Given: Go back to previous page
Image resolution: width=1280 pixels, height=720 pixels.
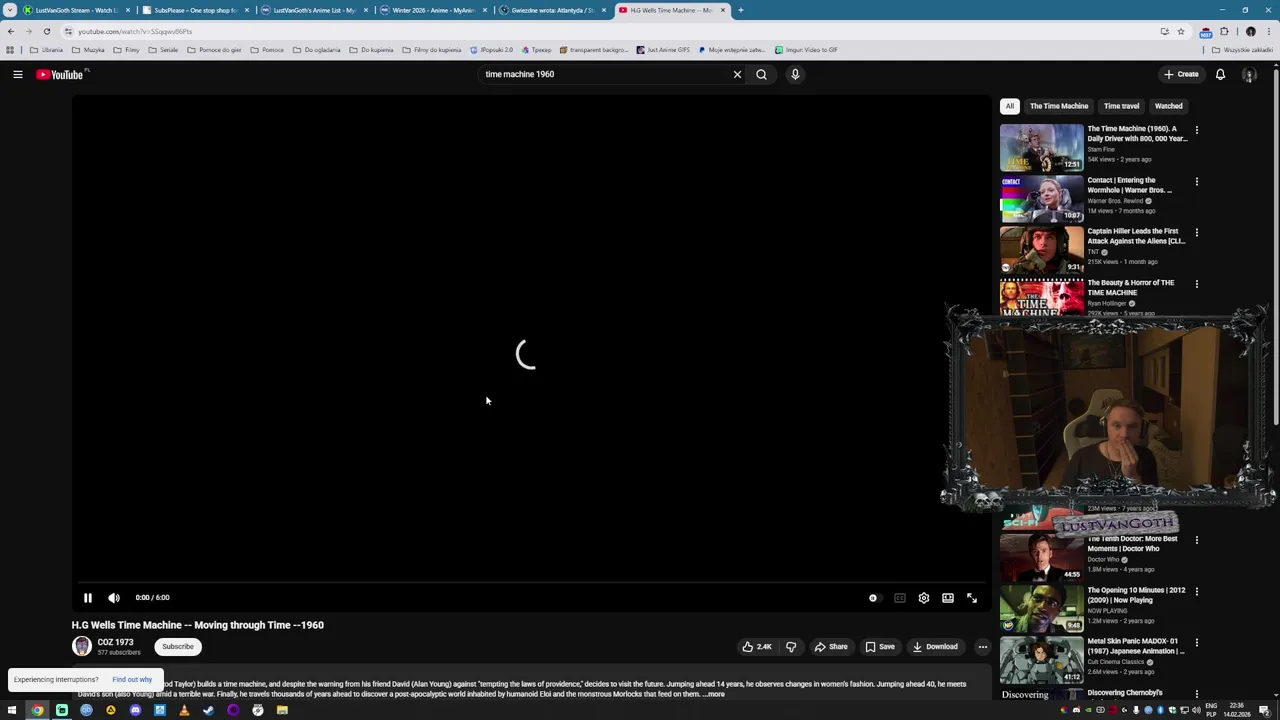Looking at the screenshot, I should (10, 31).
